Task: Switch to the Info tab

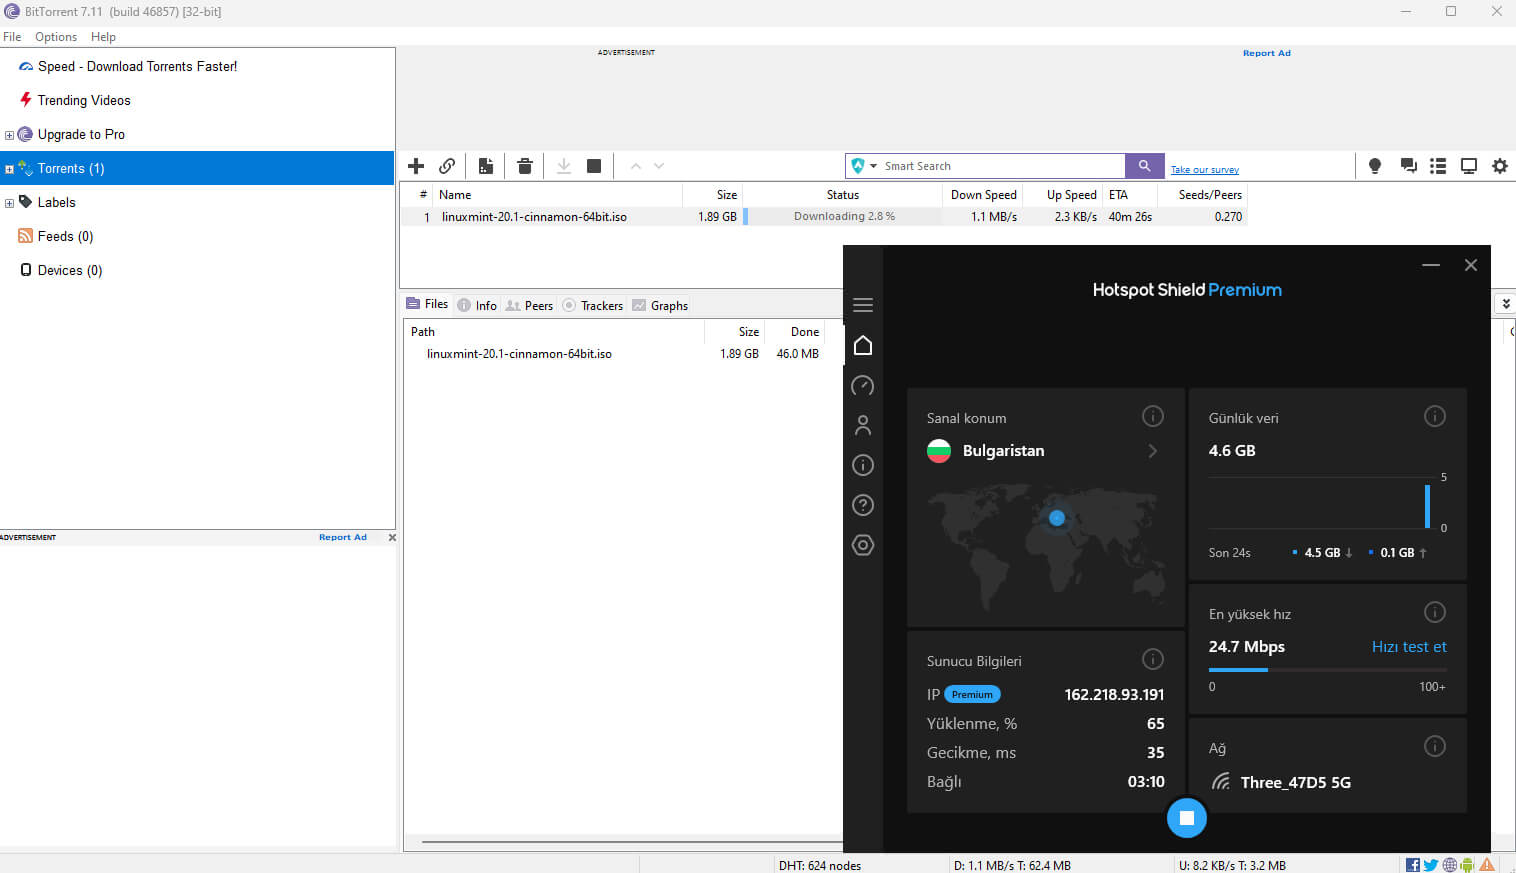Action: (x=477, y=306)
